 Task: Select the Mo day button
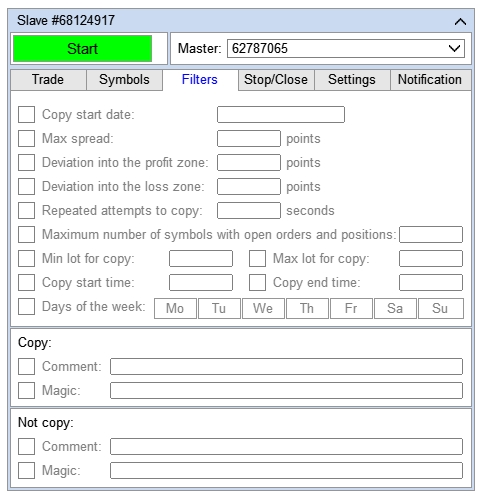point(175,308)
